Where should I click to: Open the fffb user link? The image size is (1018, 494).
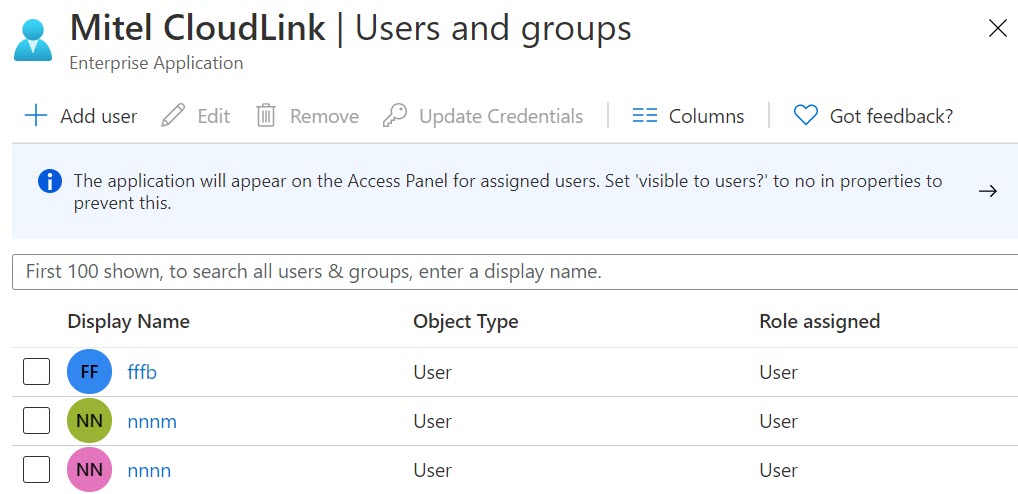[142, 373]
